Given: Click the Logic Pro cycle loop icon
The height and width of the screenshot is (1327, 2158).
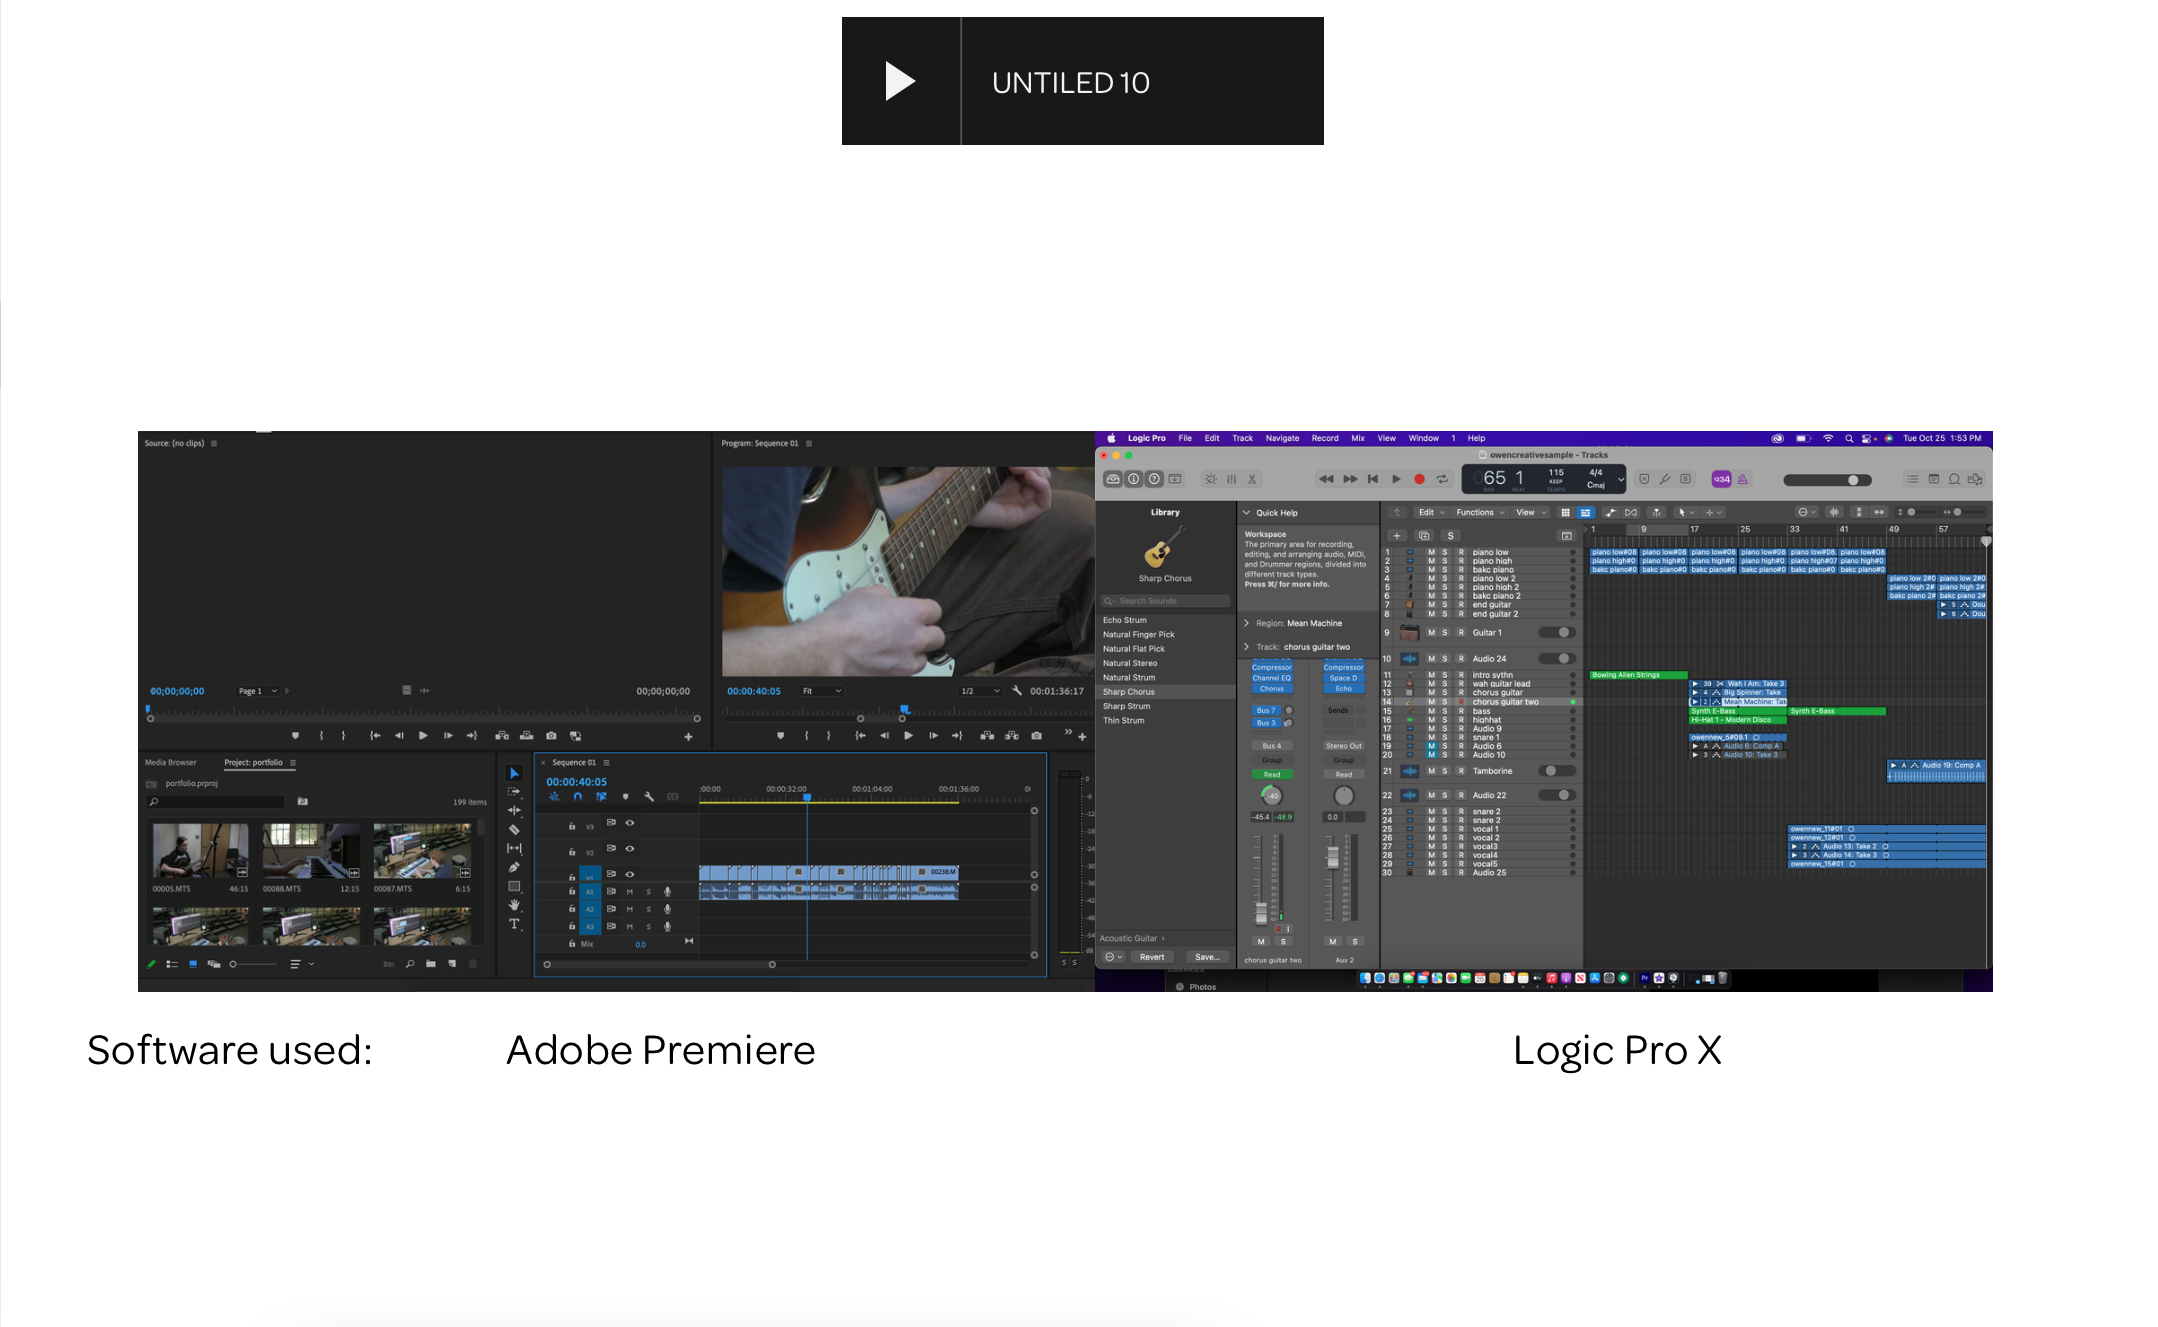Looking at the screenshot, I should tap(1442, 479).
